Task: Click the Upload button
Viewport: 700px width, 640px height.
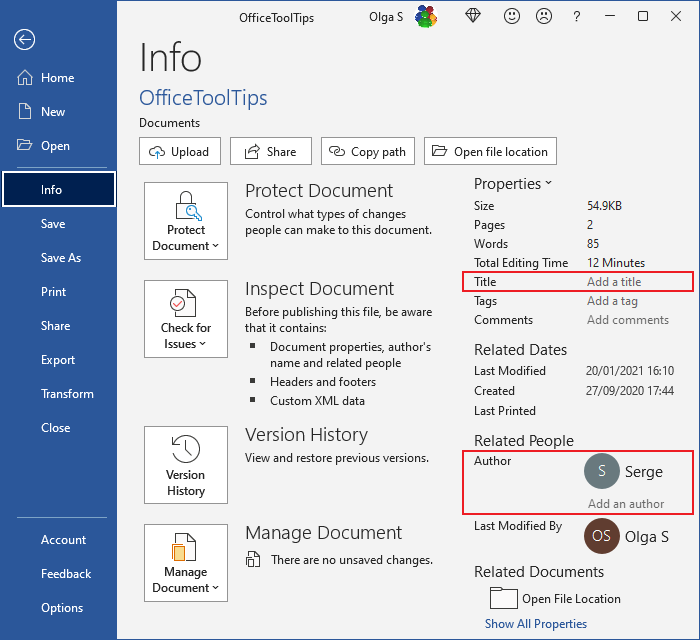Action: (x=180, y=151)
